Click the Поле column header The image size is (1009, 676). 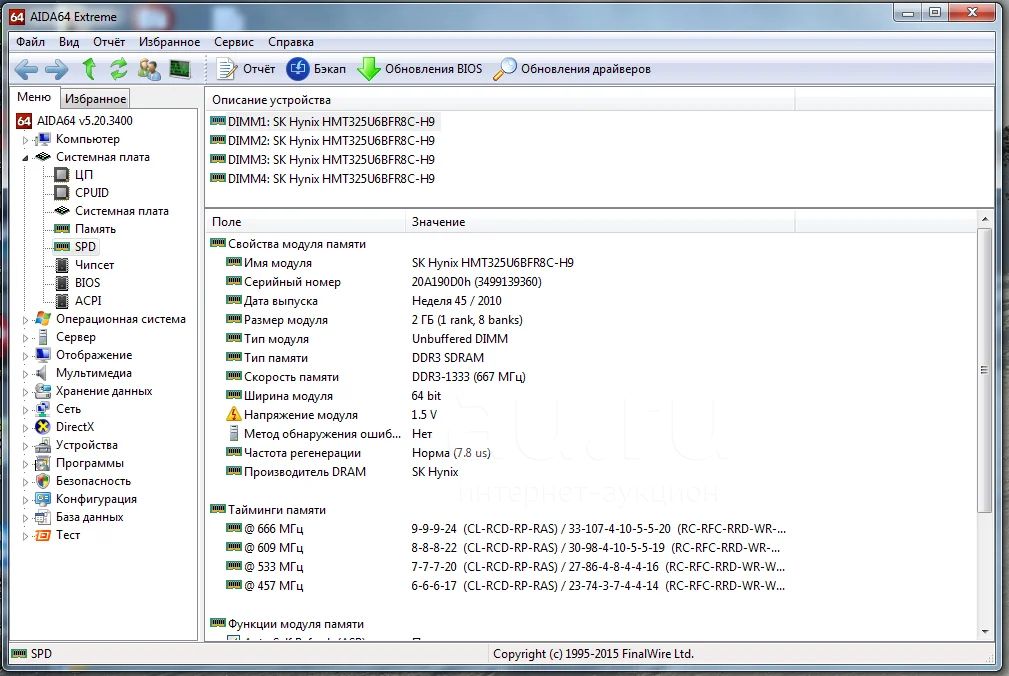[305, 222]
